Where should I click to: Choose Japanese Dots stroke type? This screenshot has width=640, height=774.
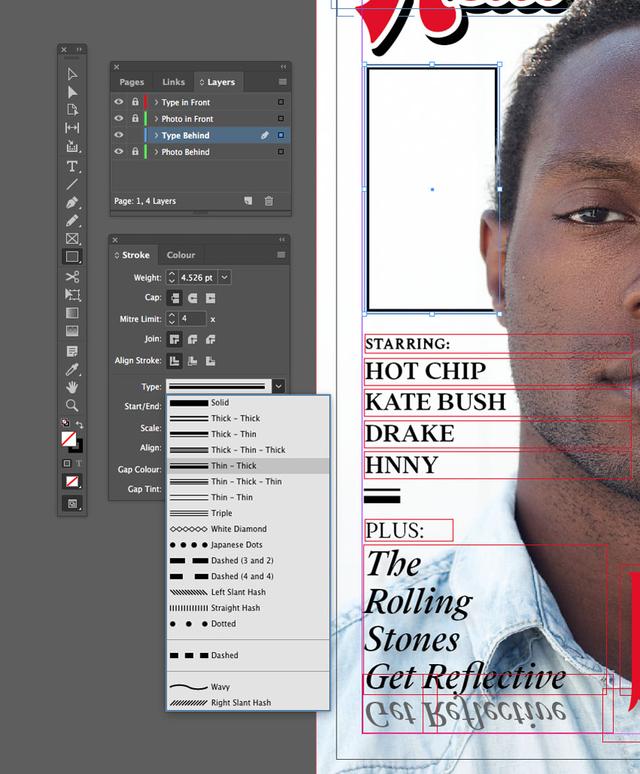(248, 545)
